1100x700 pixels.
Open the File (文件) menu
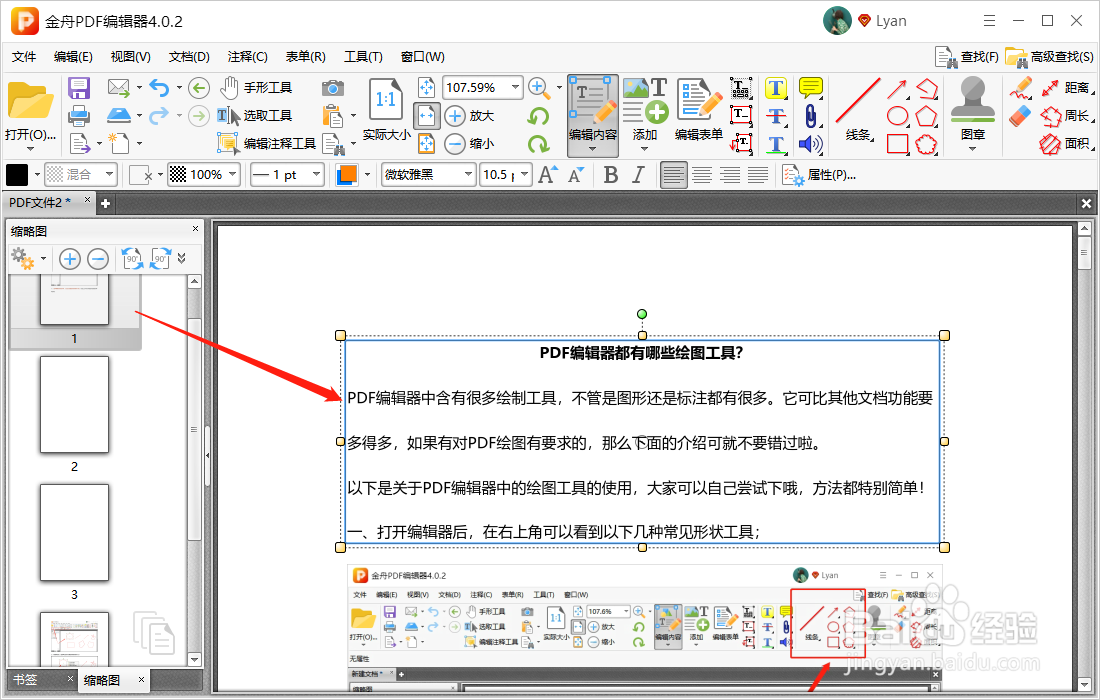[x=24, y=57]
